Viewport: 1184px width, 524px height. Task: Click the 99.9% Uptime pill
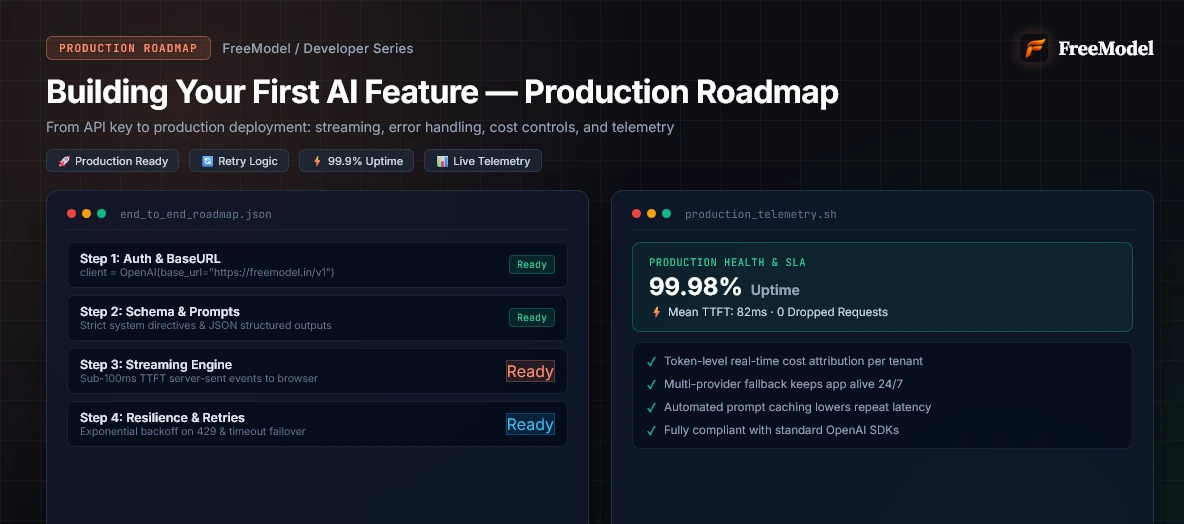pyautogui.click(x=356, y=161)
